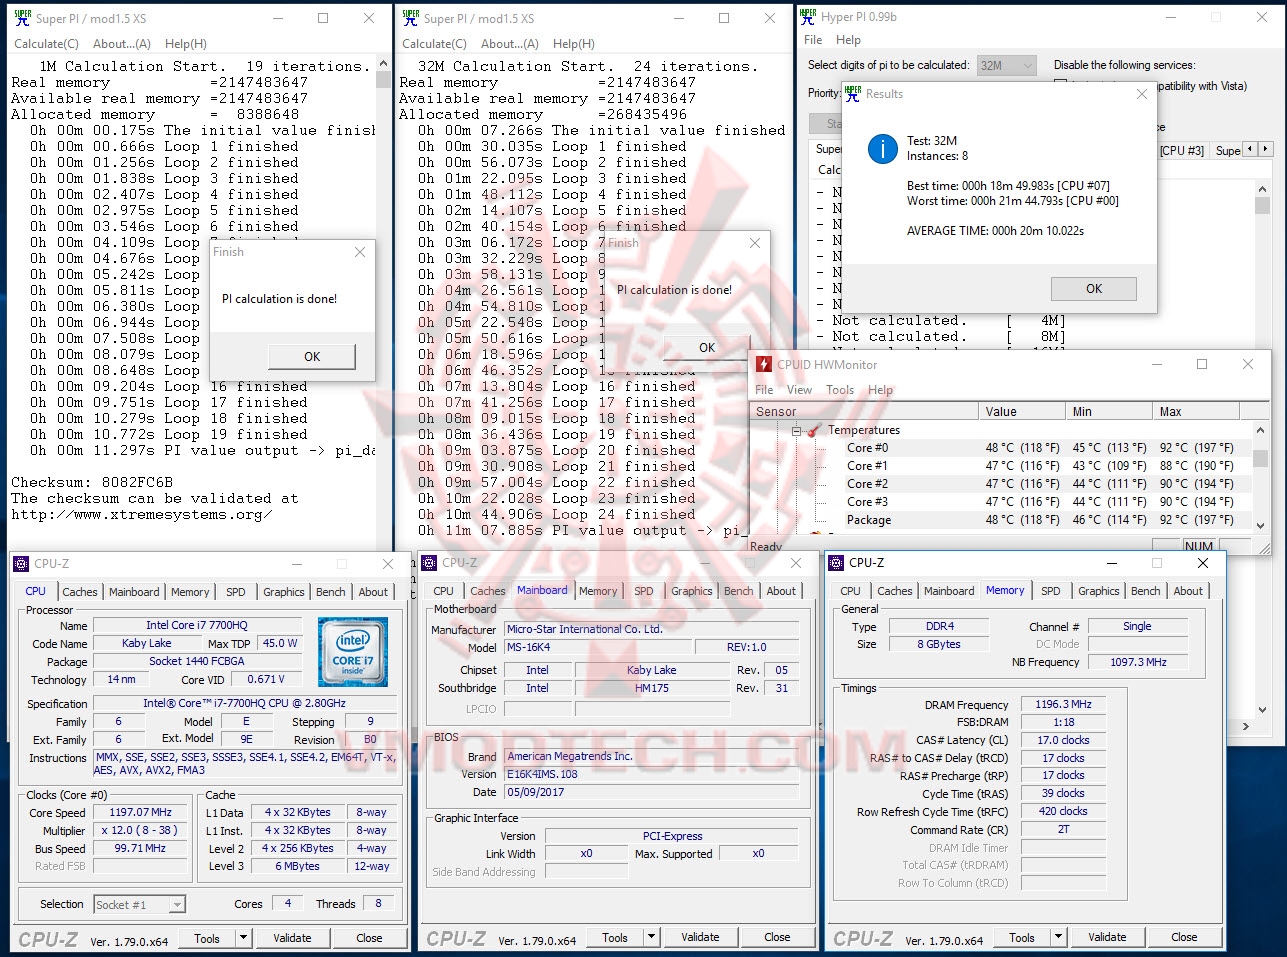Click the CPU-Z chip icon in the Memory tab window
The height and width of the screenshot is (957, 1287).
click(x=837, y=563)
